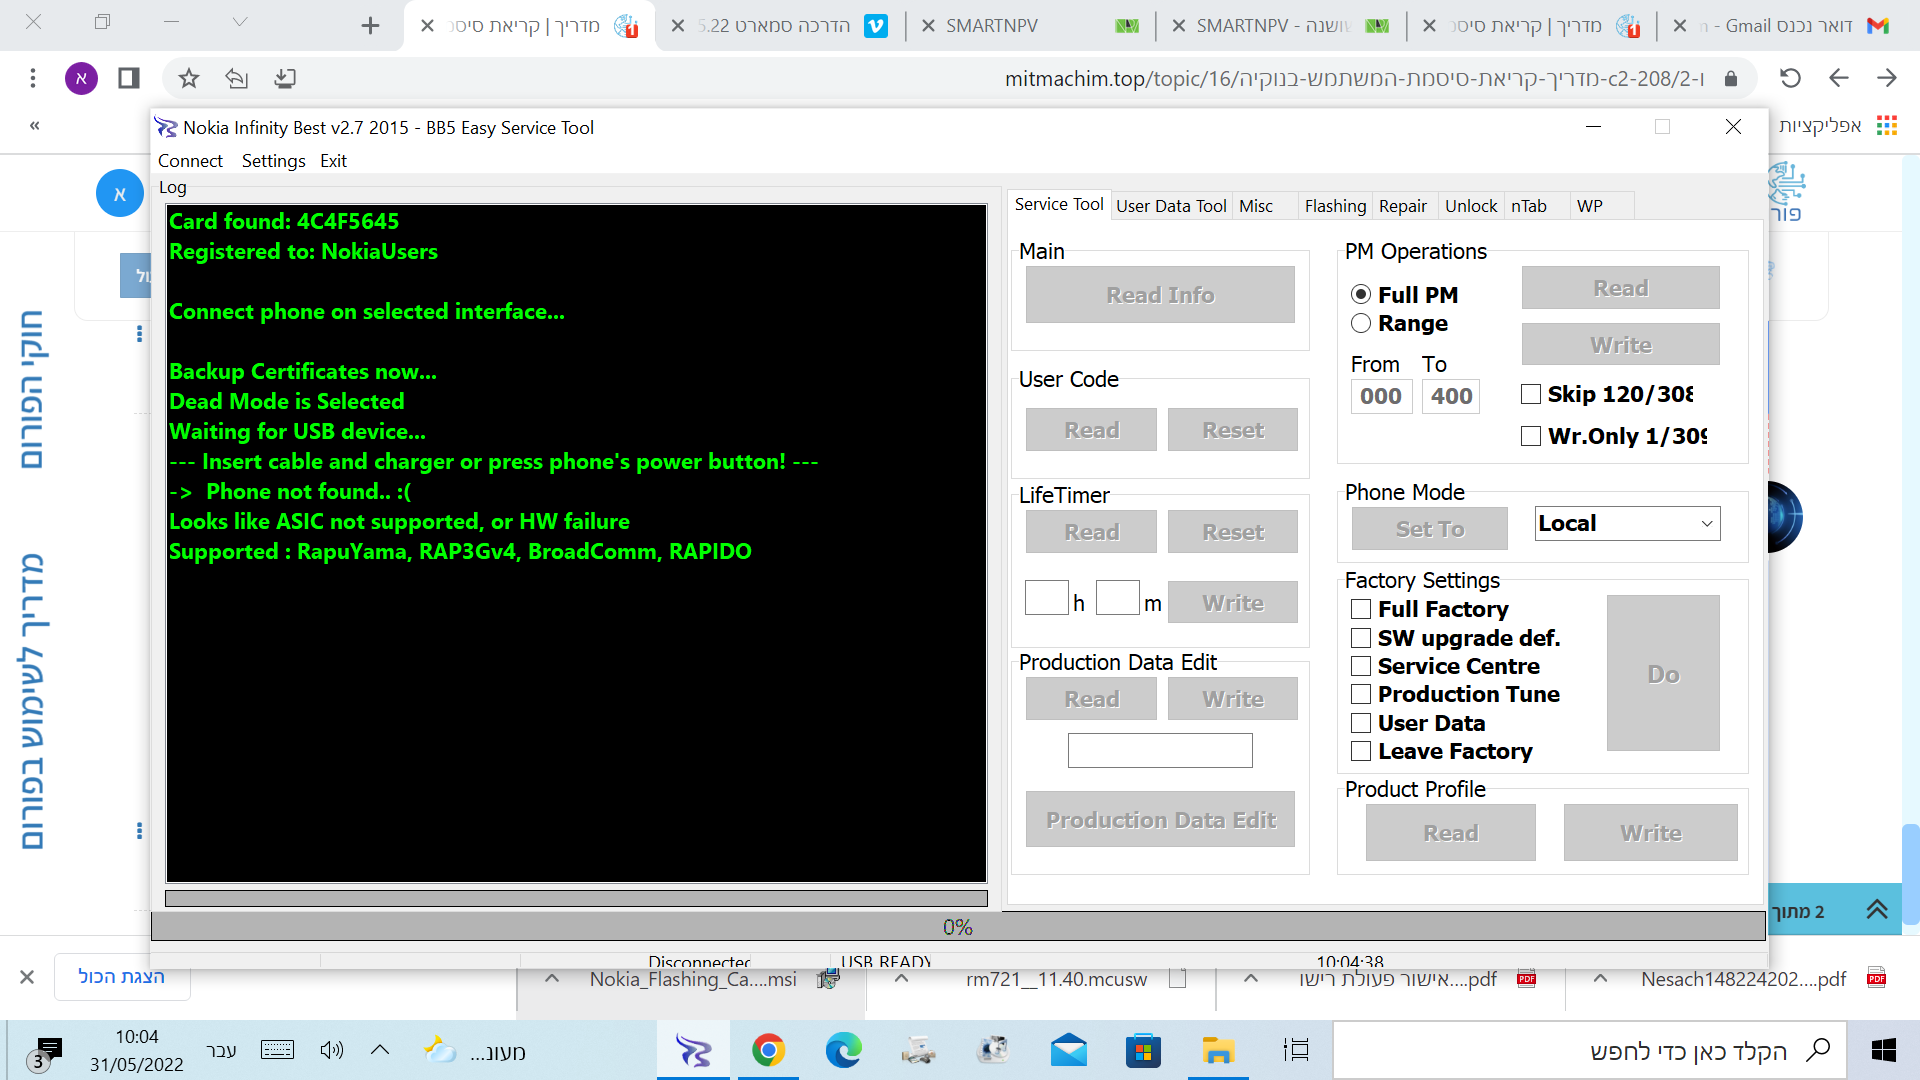Open Nokia Infinity Best taskbar icon
Image resolution: width=1920 pixels, height=1080 pixels.
(x=693, y=1051)
